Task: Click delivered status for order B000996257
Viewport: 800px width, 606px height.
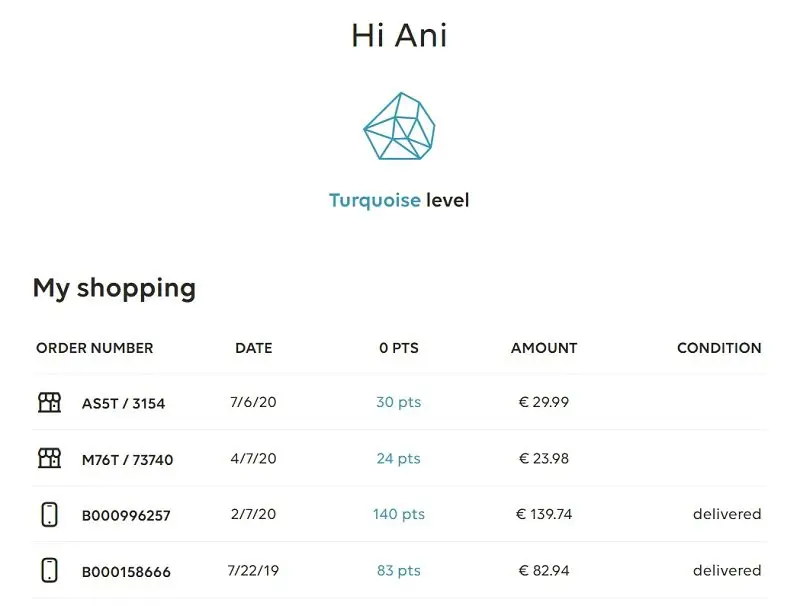Action: (x=727, y=514)
